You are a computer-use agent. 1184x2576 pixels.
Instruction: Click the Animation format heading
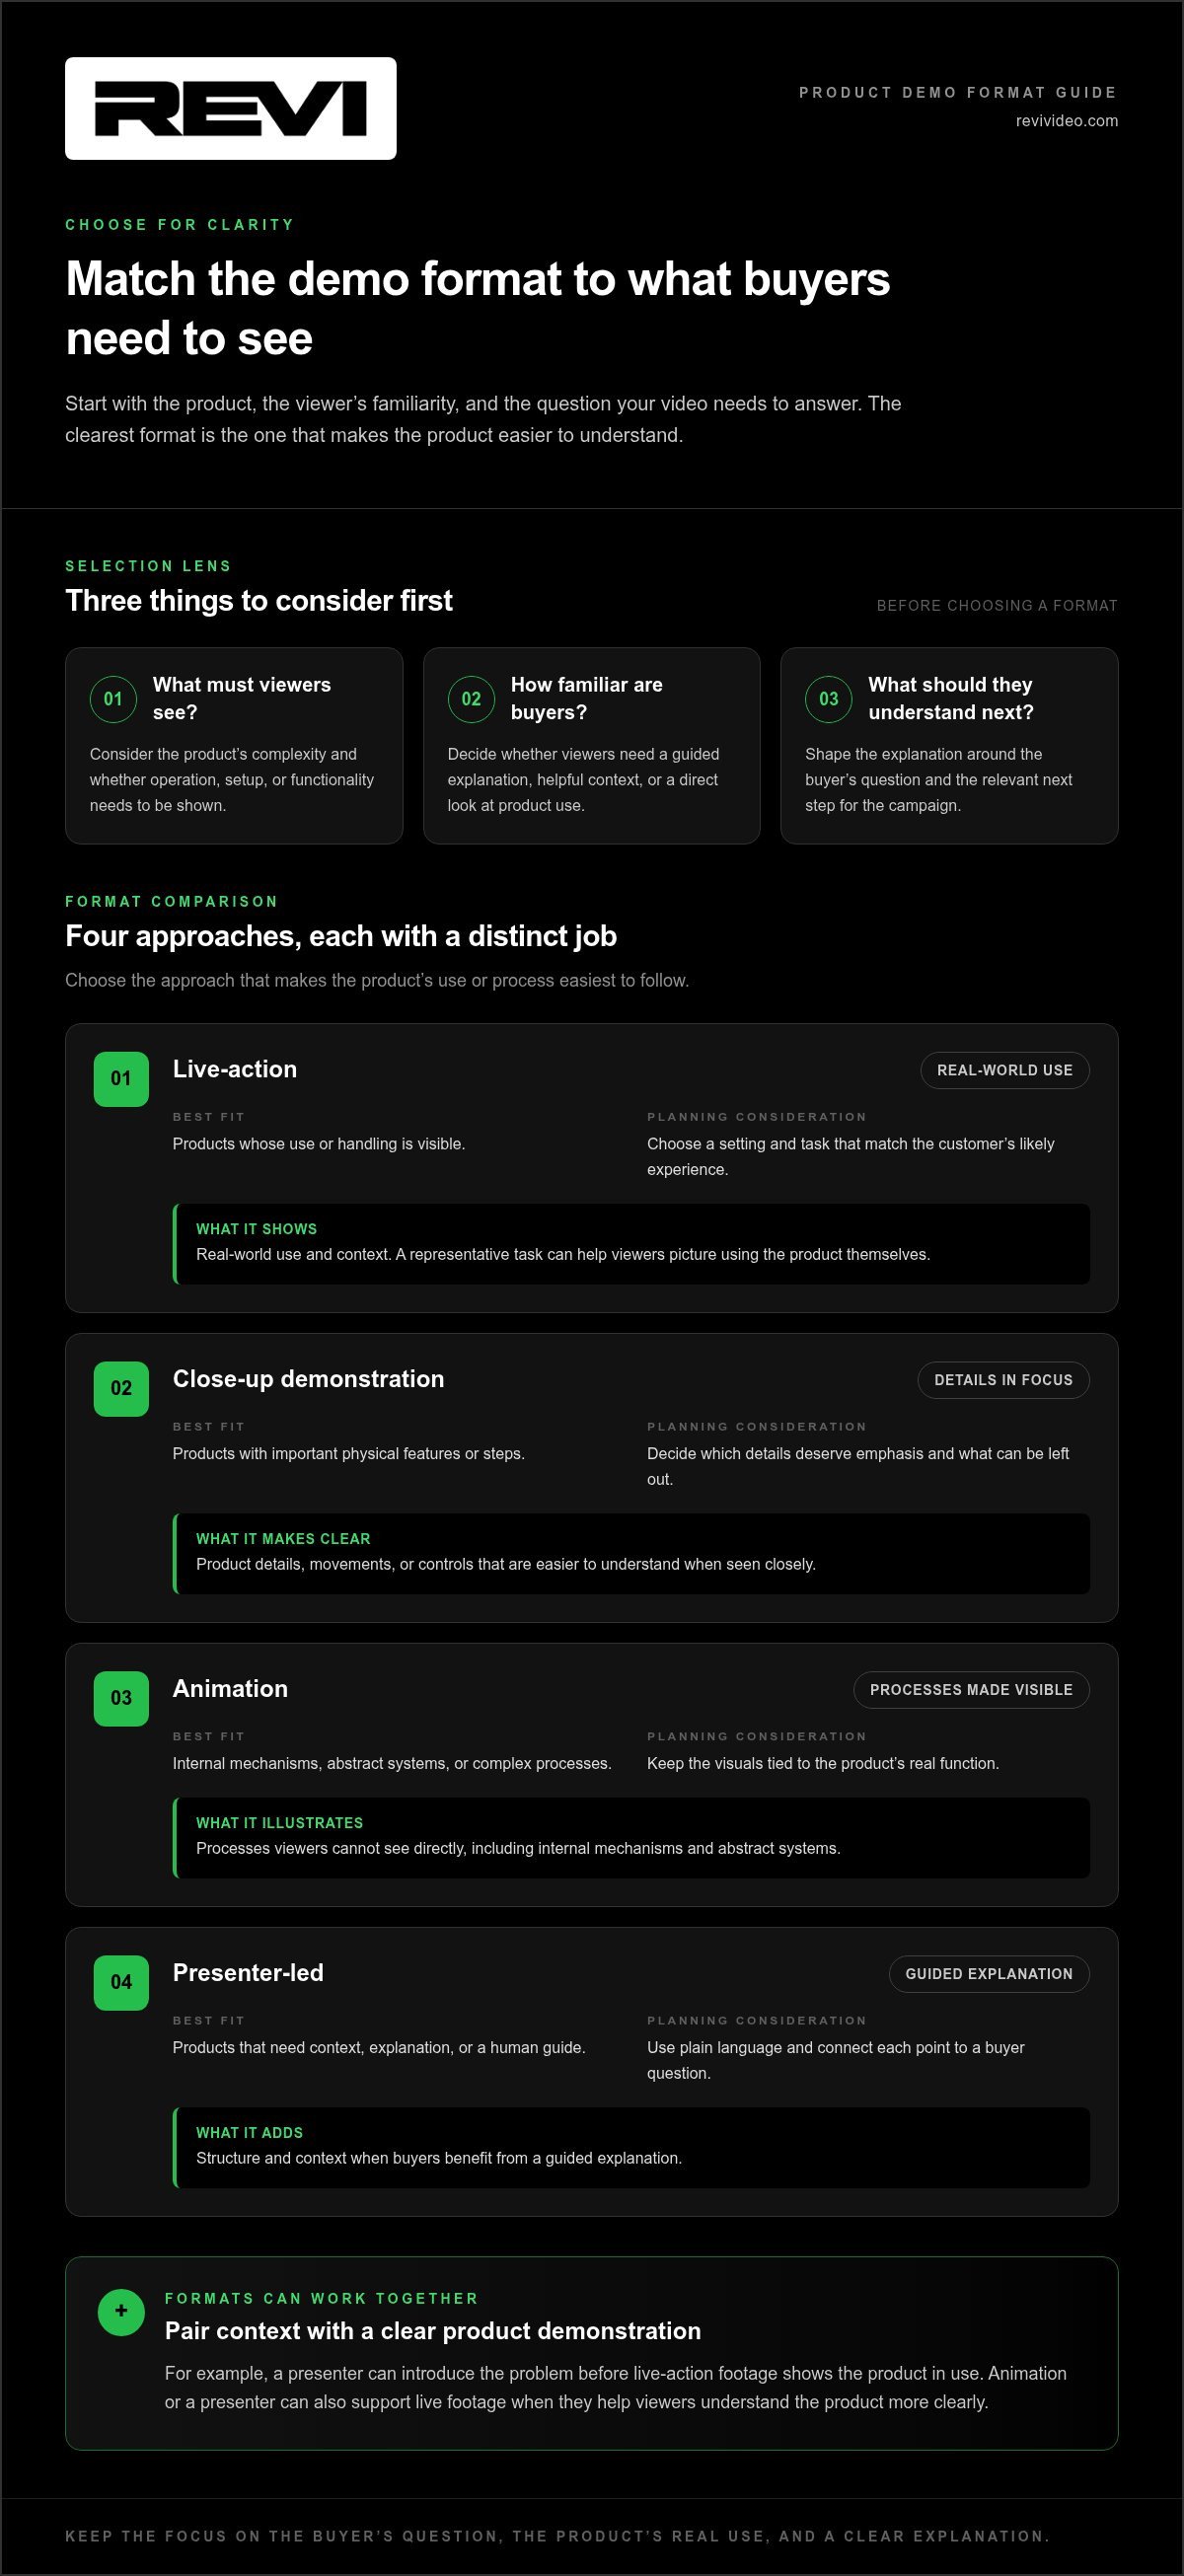pyautogui.click(x=230, y=1689)
